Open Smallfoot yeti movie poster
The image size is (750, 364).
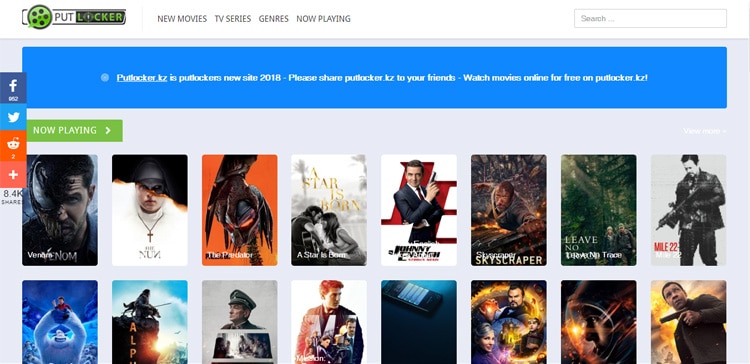pyautogui.click(x=60, y=322)
